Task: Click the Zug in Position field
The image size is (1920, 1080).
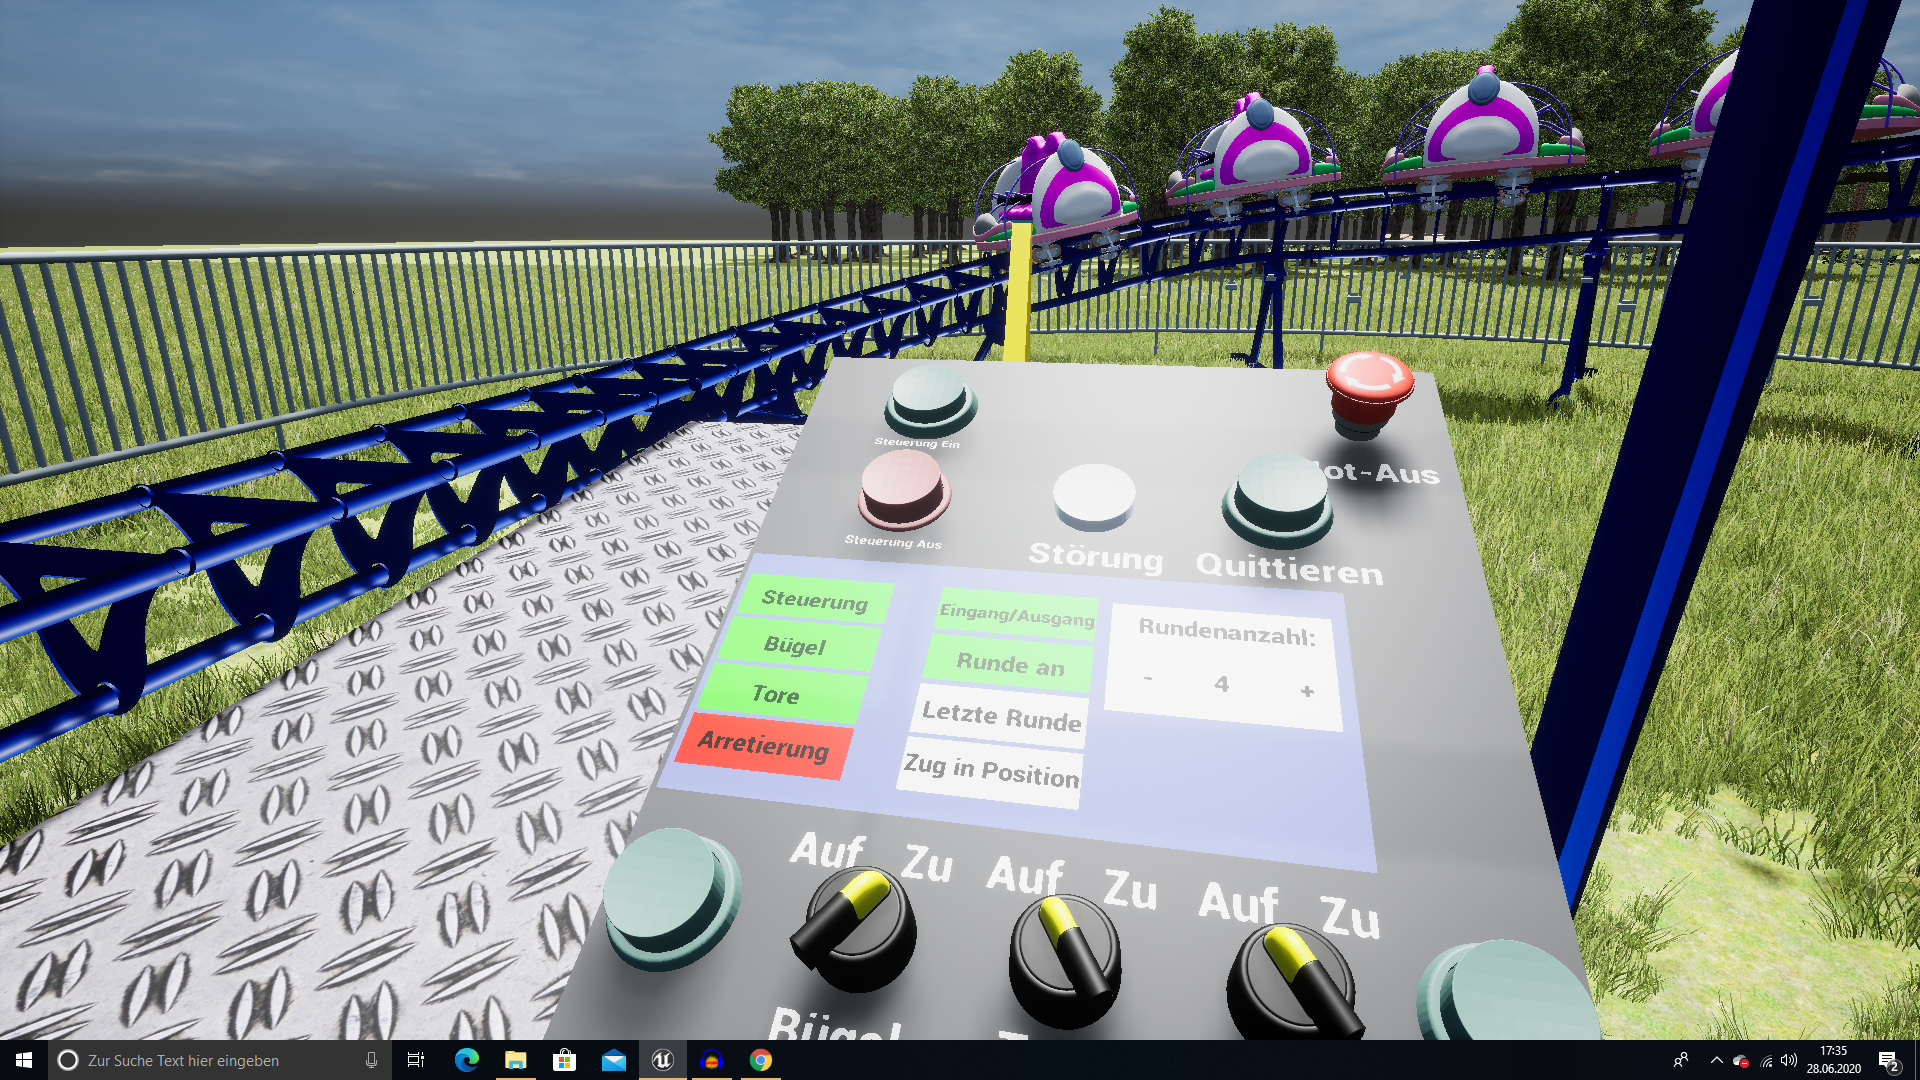Action: click(991, 771)
